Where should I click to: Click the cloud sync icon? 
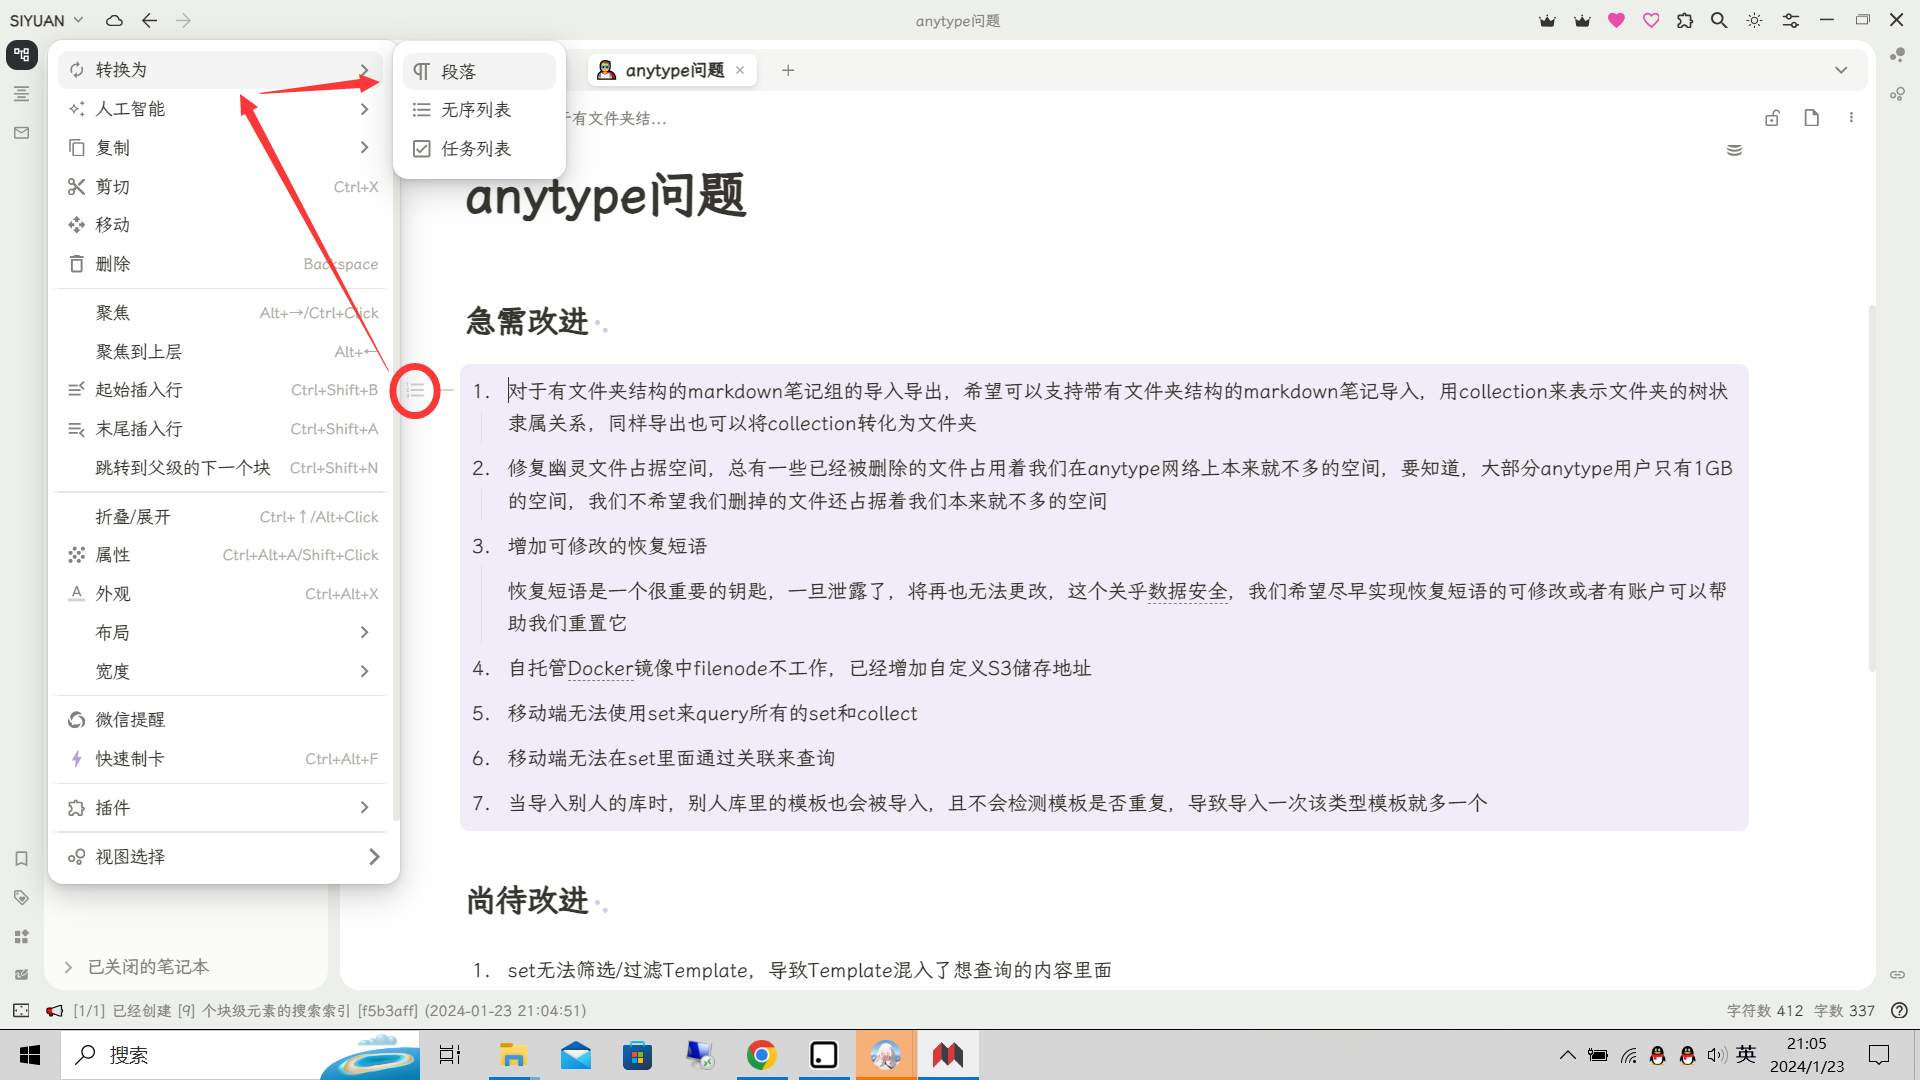coord(114,20)
